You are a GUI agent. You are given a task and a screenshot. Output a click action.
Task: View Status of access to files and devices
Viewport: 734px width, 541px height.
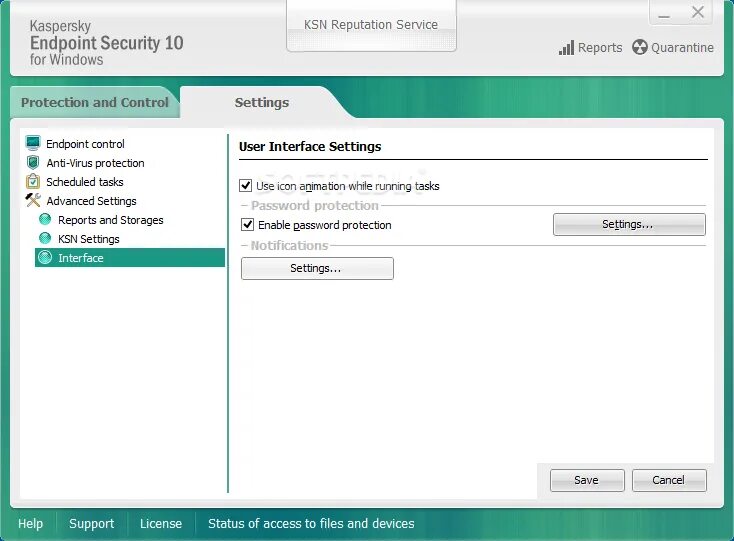[x=311, y=524]
